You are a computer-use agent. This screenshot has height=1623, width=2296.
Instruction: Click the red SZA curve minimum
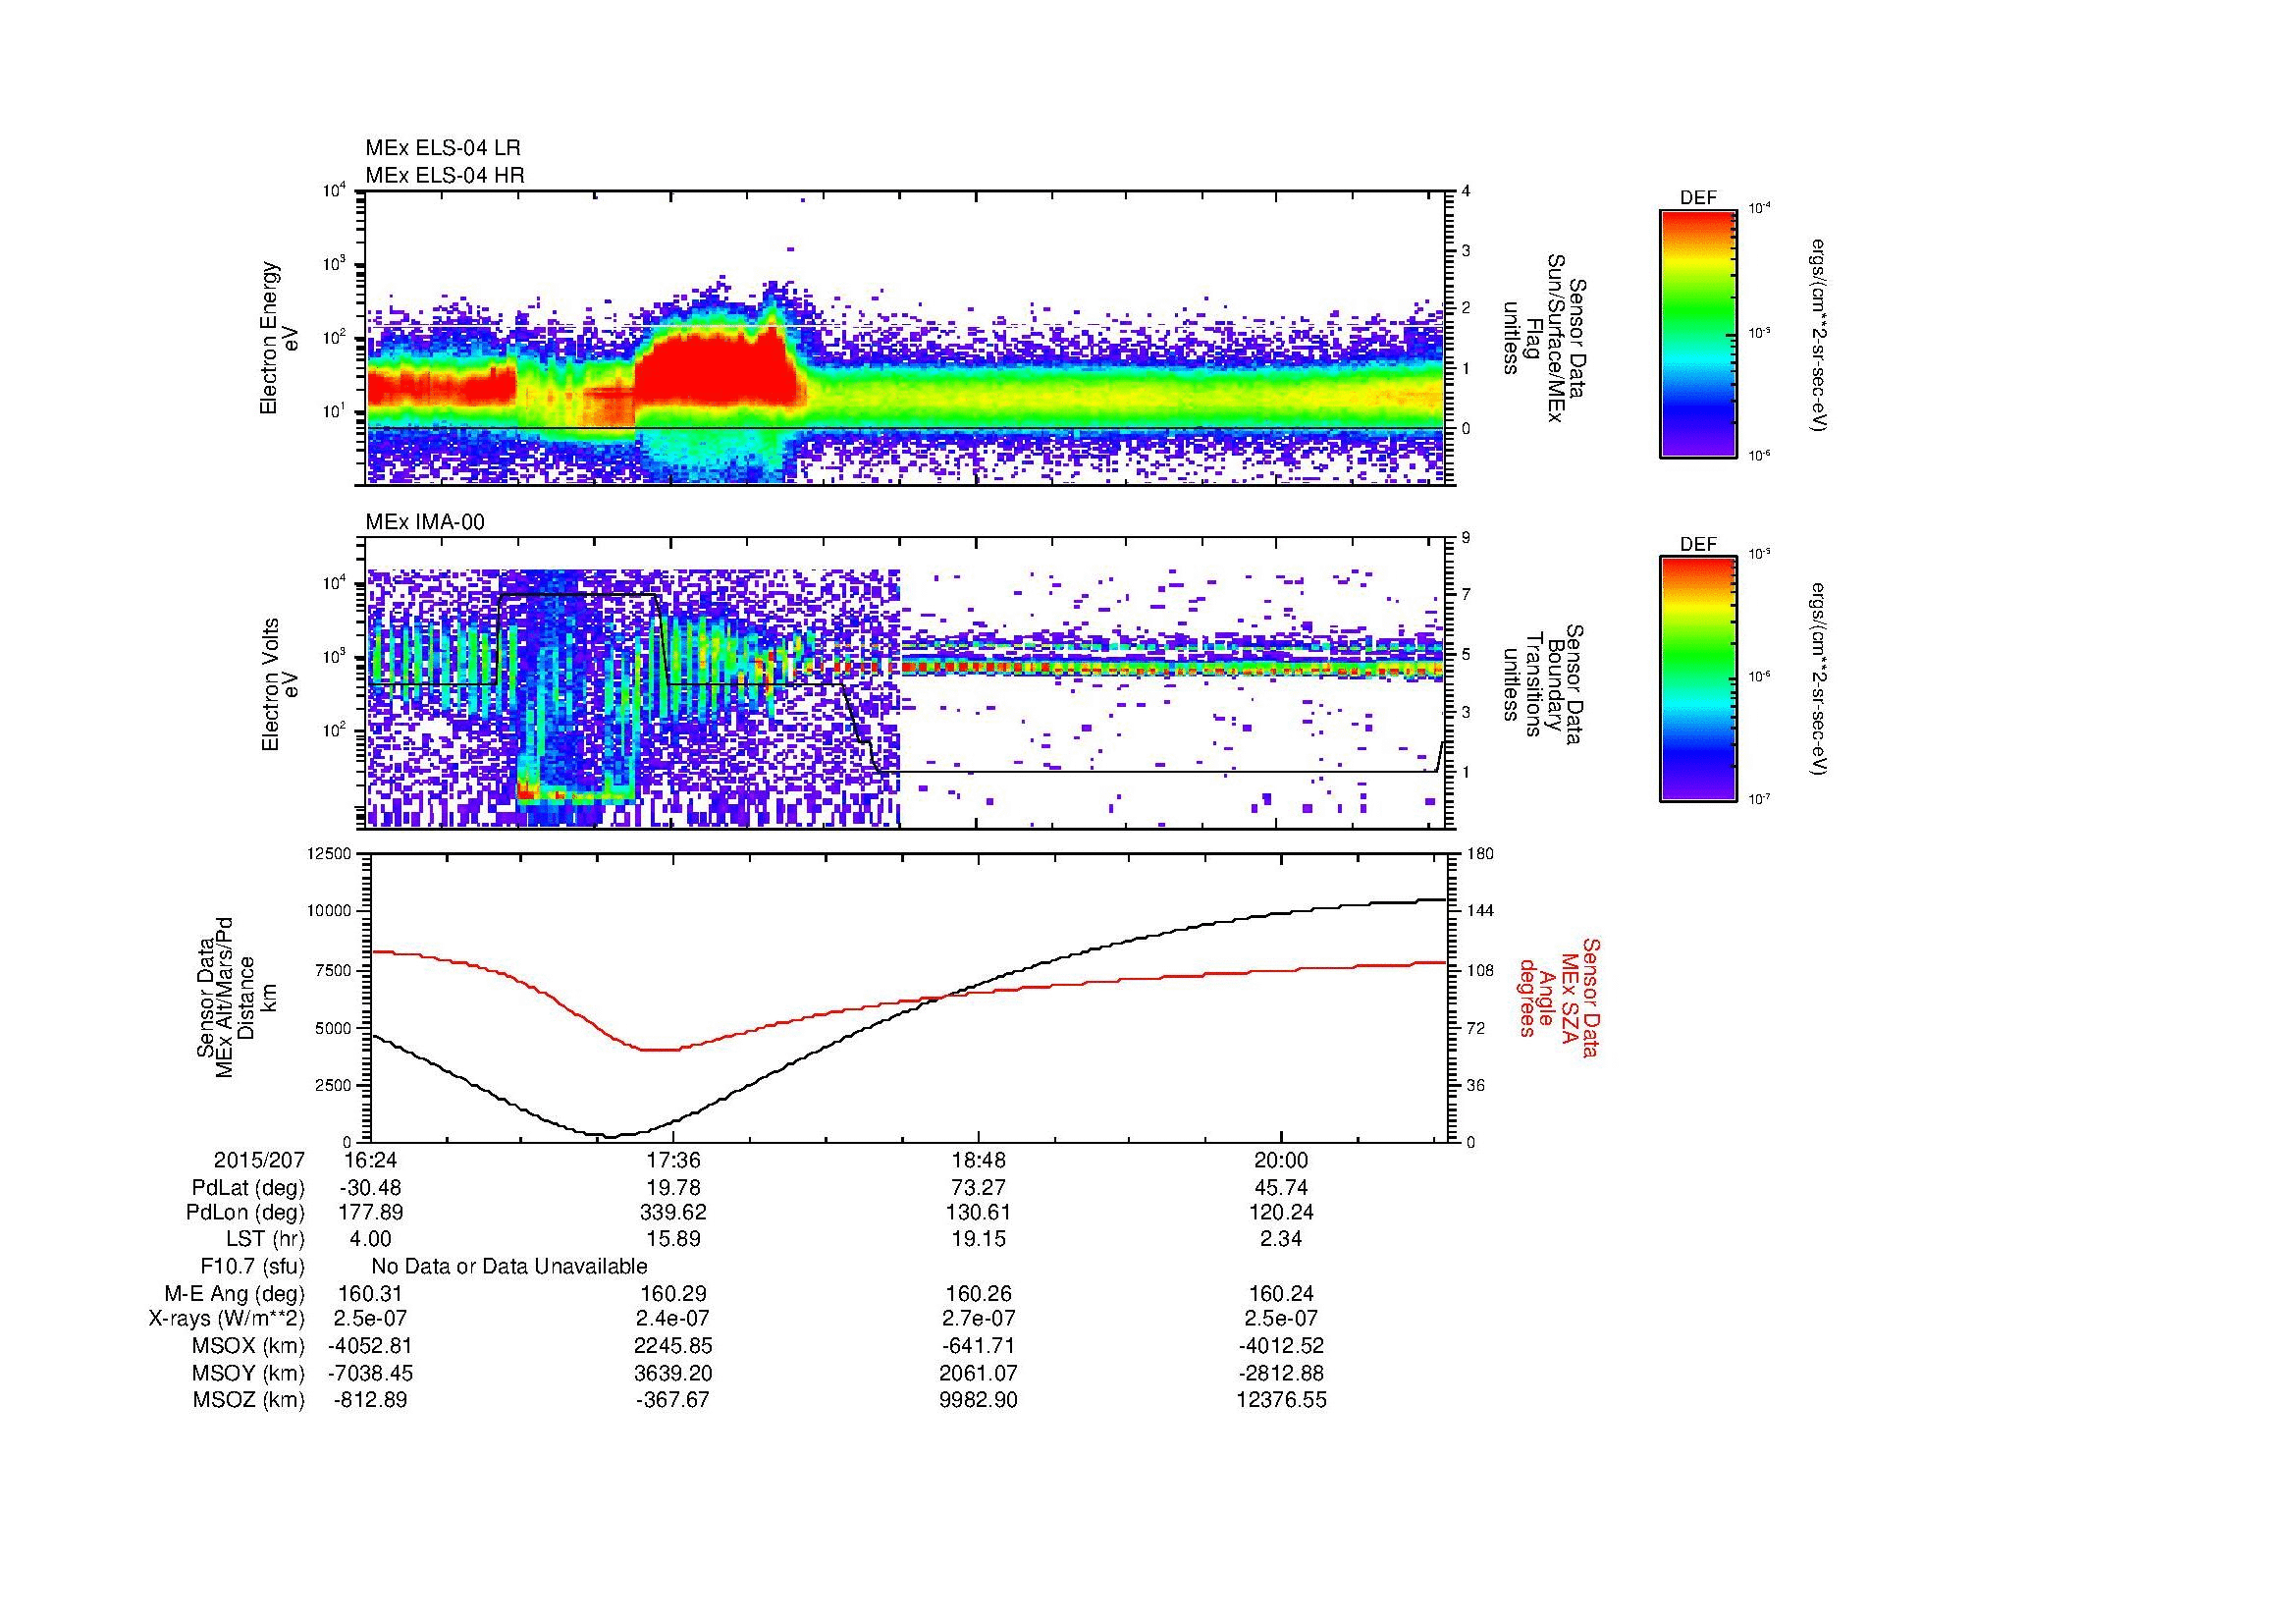click(x=658, y=1049)
